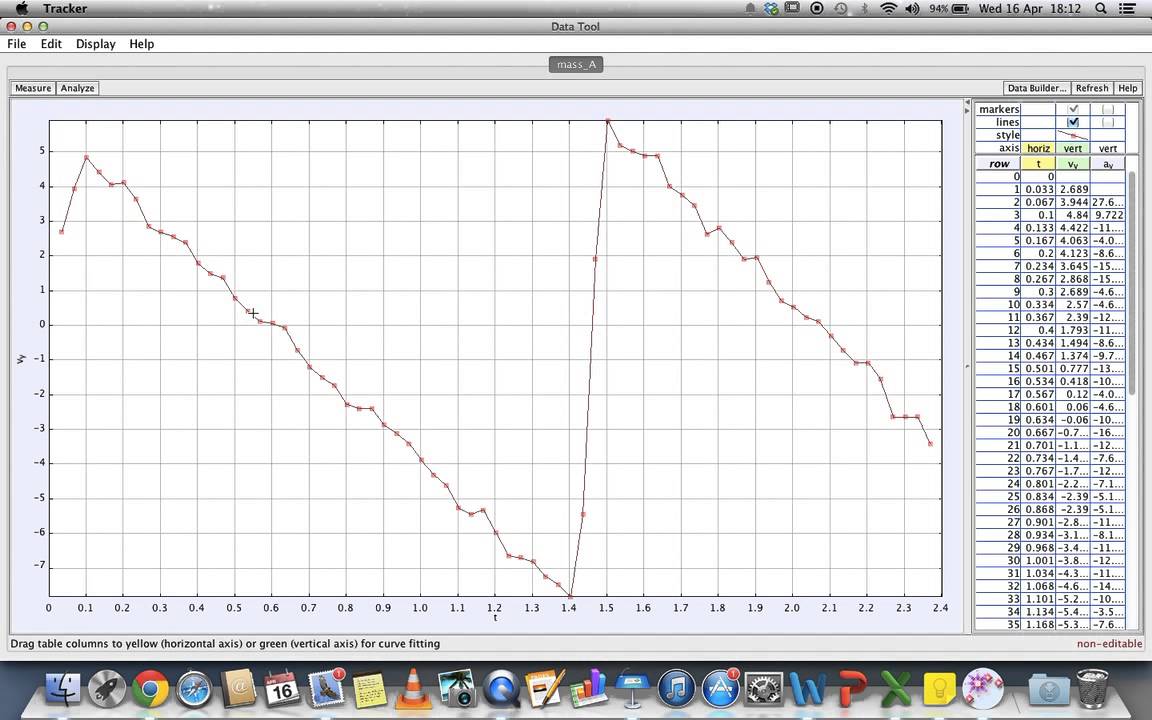Open Numbers bar chart icon in dock
Viewport: 1152px width, 720px height.
[x=588, y=688]
